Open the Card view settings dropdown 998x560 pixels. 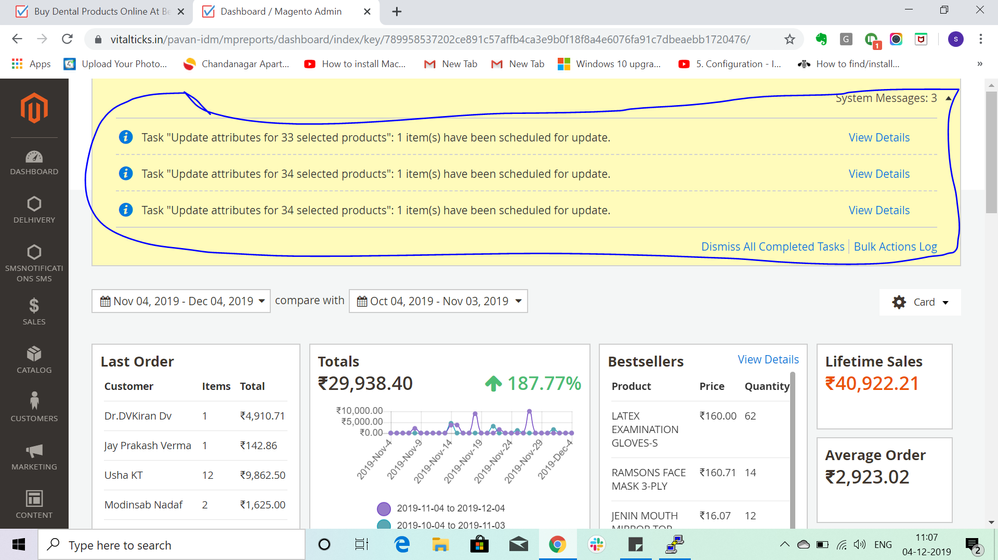(x=919, y=302)
